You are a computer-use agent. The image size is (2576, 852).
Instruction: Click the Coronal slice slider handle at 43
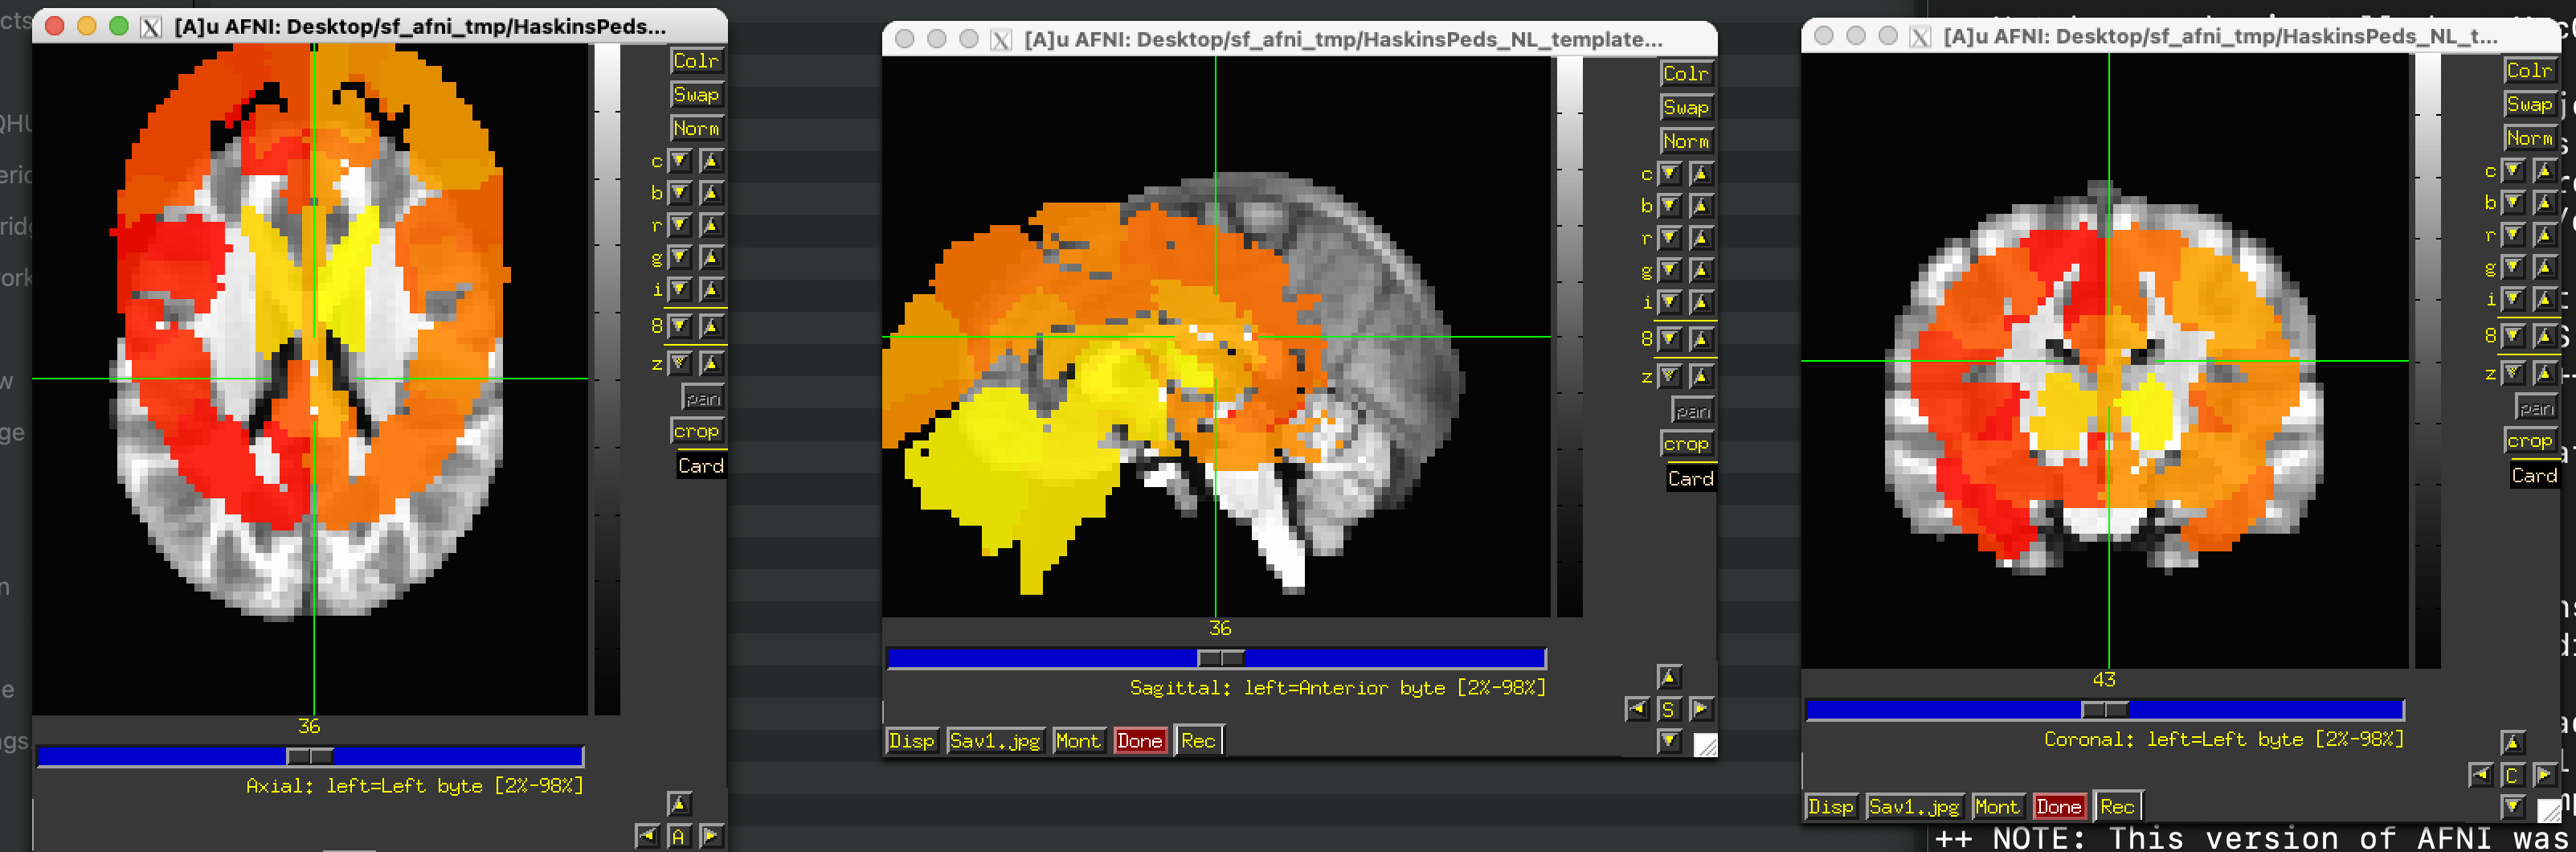(x=2104, y=710)
